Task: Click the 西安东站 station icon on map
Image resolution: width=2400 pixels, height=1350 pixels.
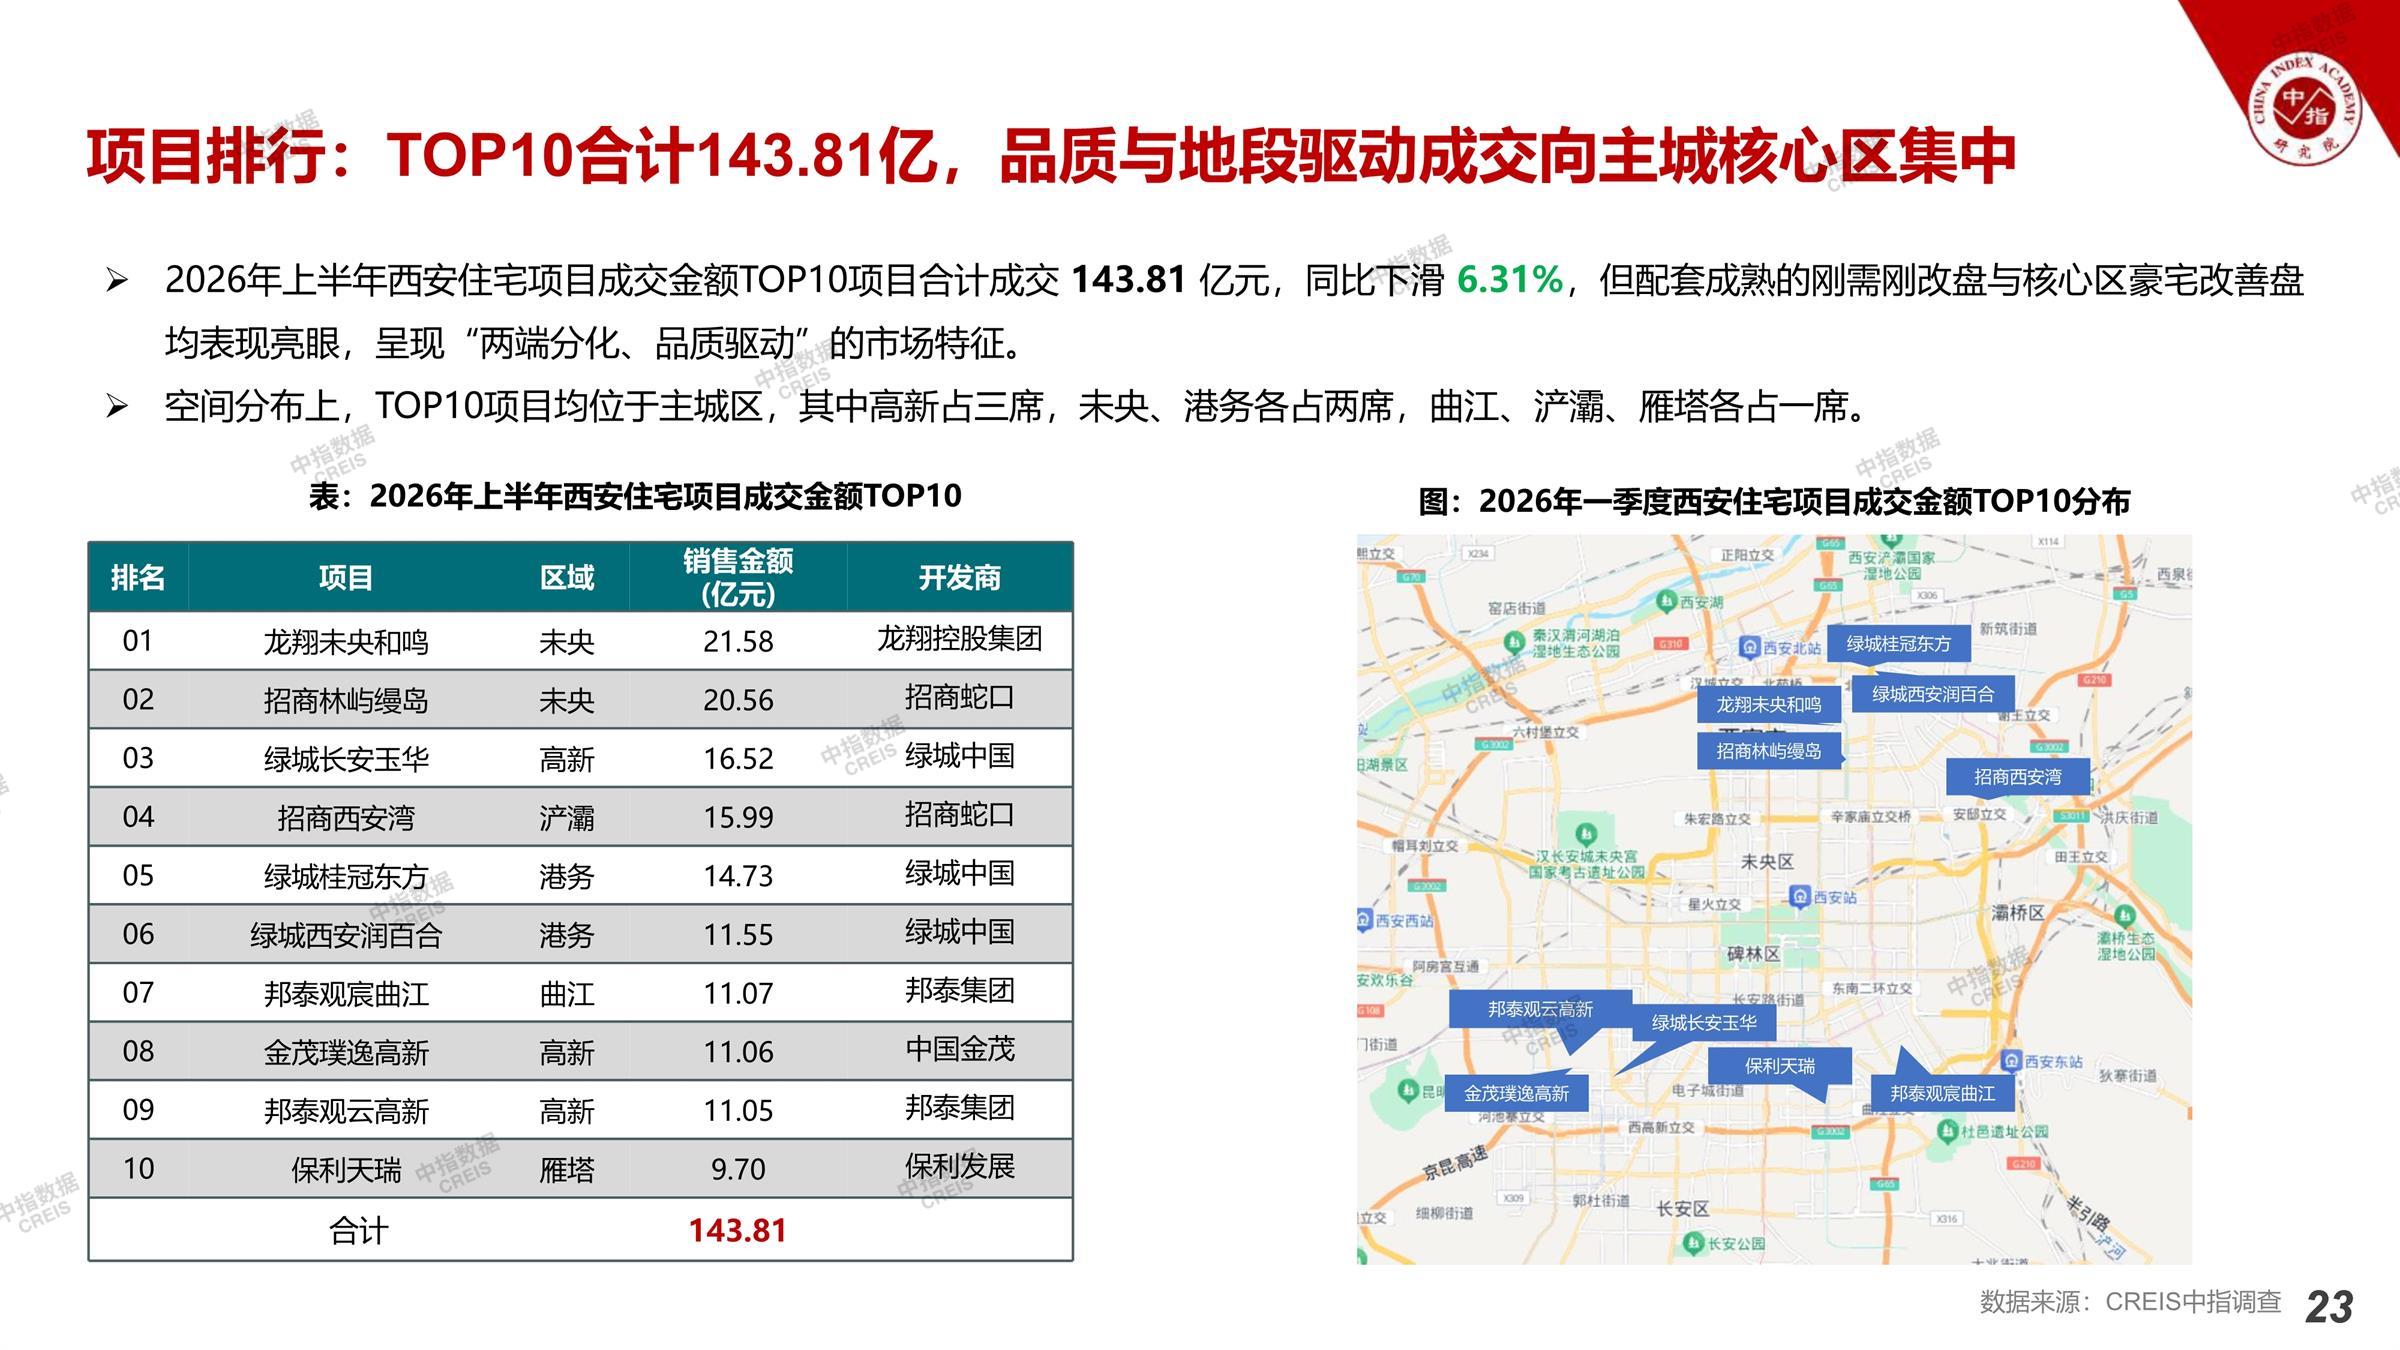Action: 2011,1060
